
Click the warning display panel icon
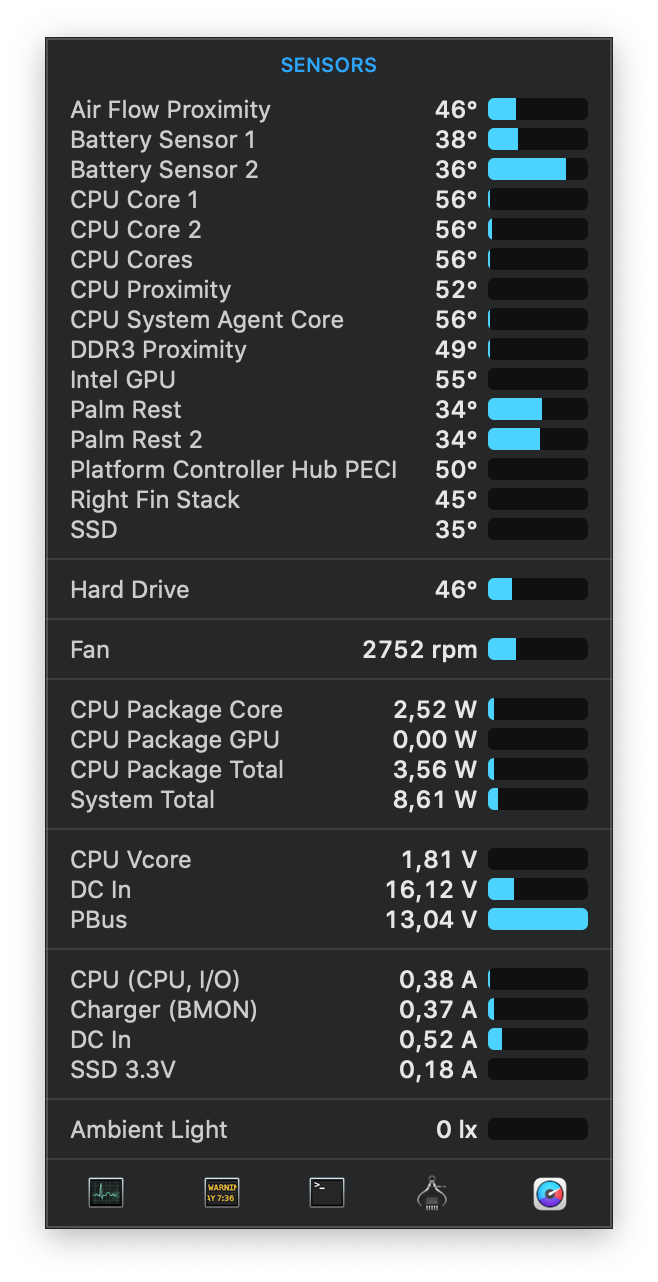pyautogui.click(x=221, y=1192)
